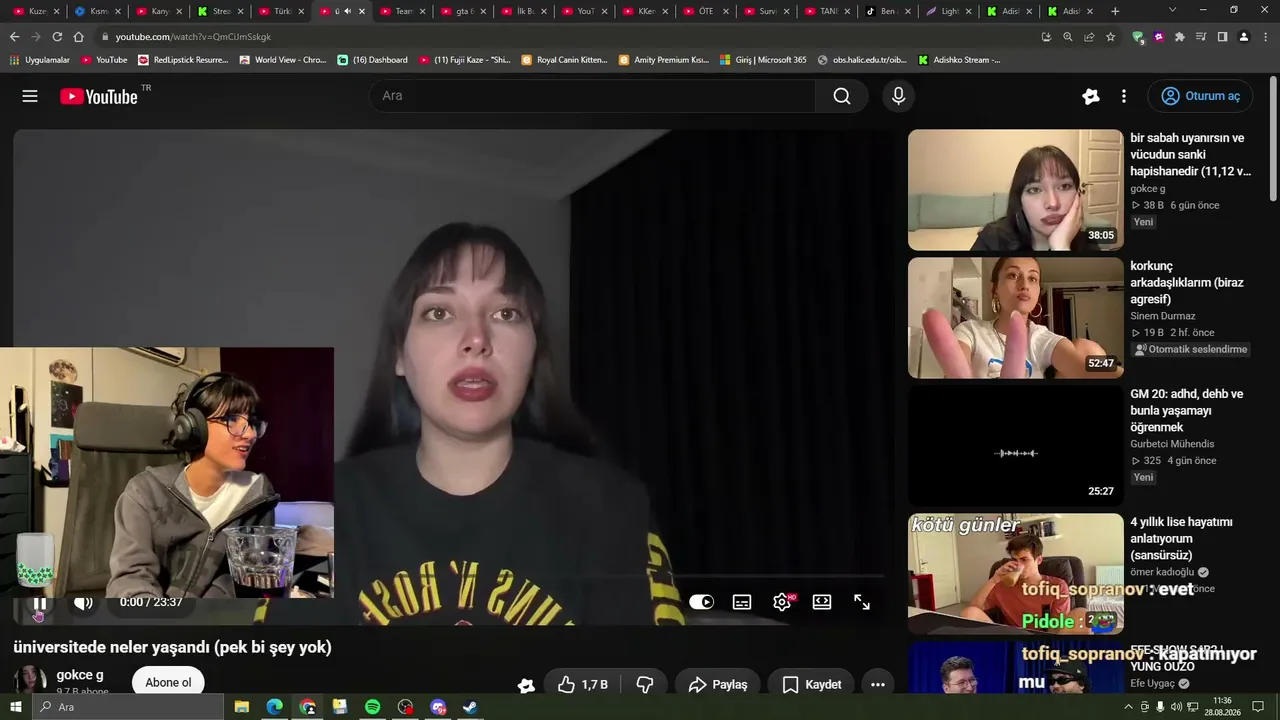Open the browser profile avatar
The image size is (1280, 720).
click(x=1243, y=37)
